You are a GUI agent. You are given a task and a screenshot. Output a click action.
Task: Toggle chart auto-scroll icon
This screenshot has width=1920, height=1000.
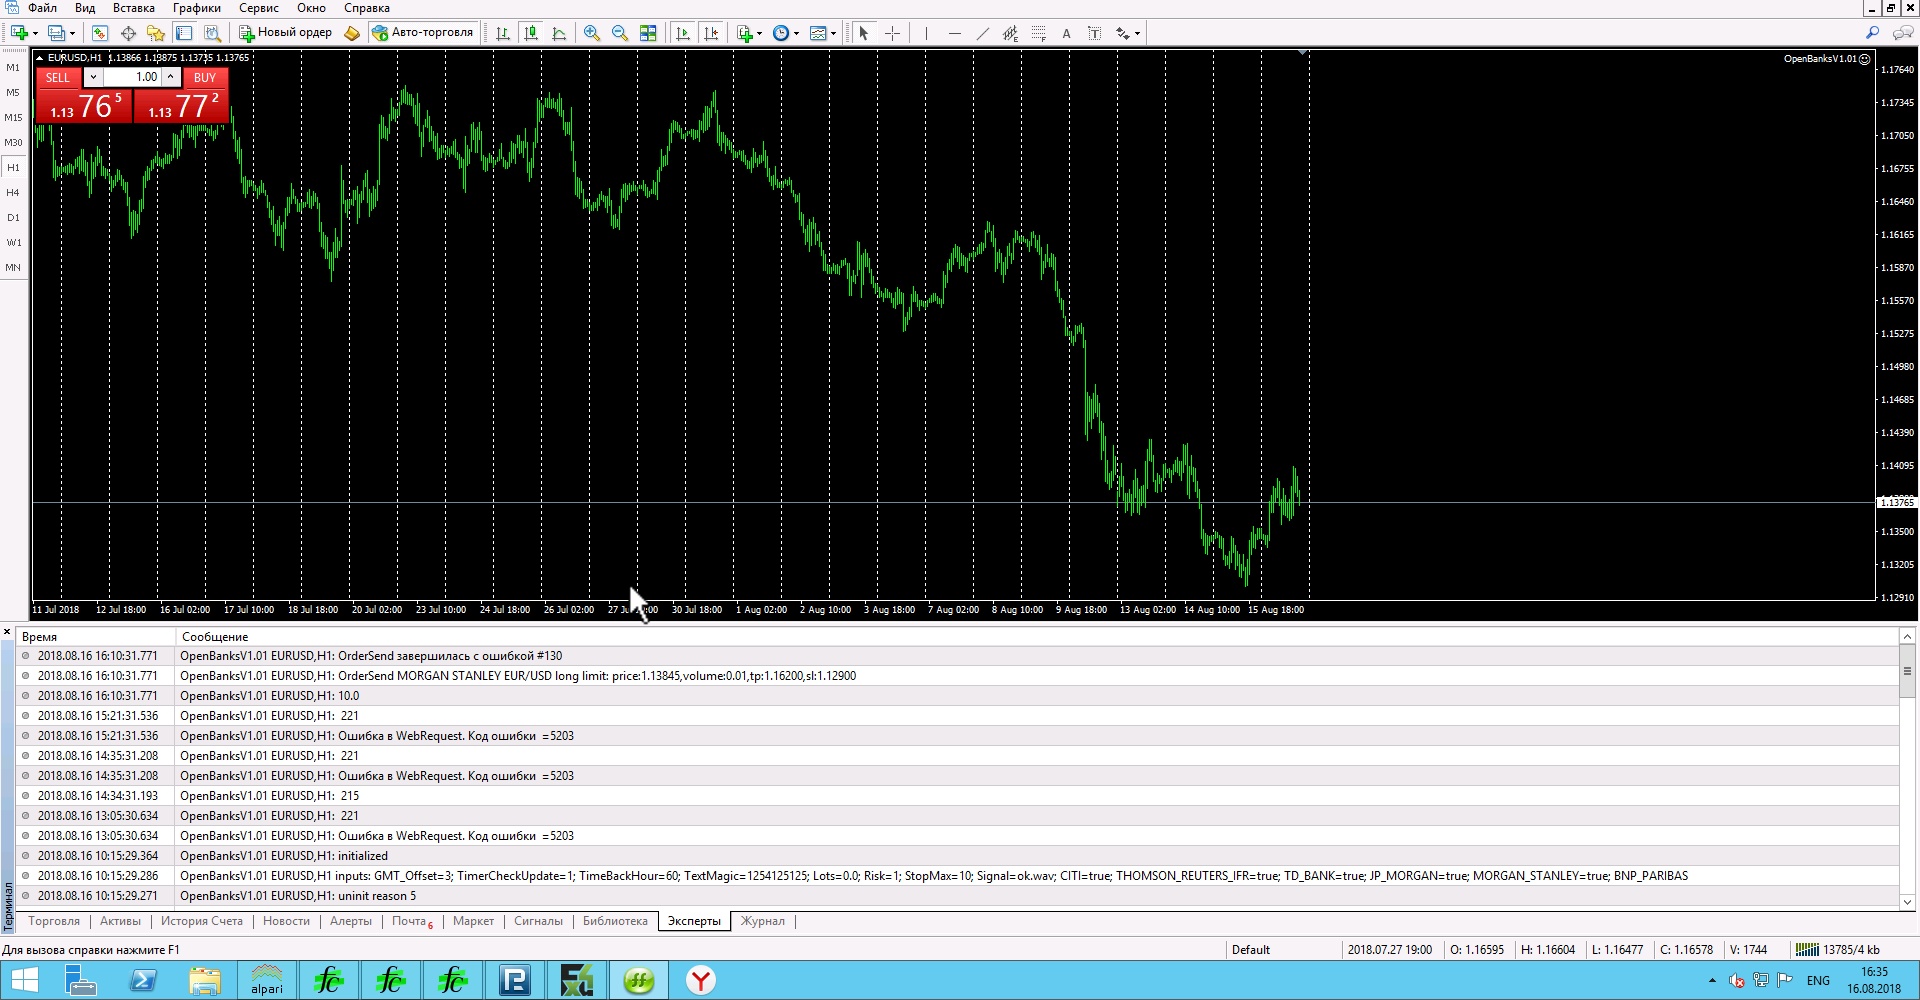(683, 33)
